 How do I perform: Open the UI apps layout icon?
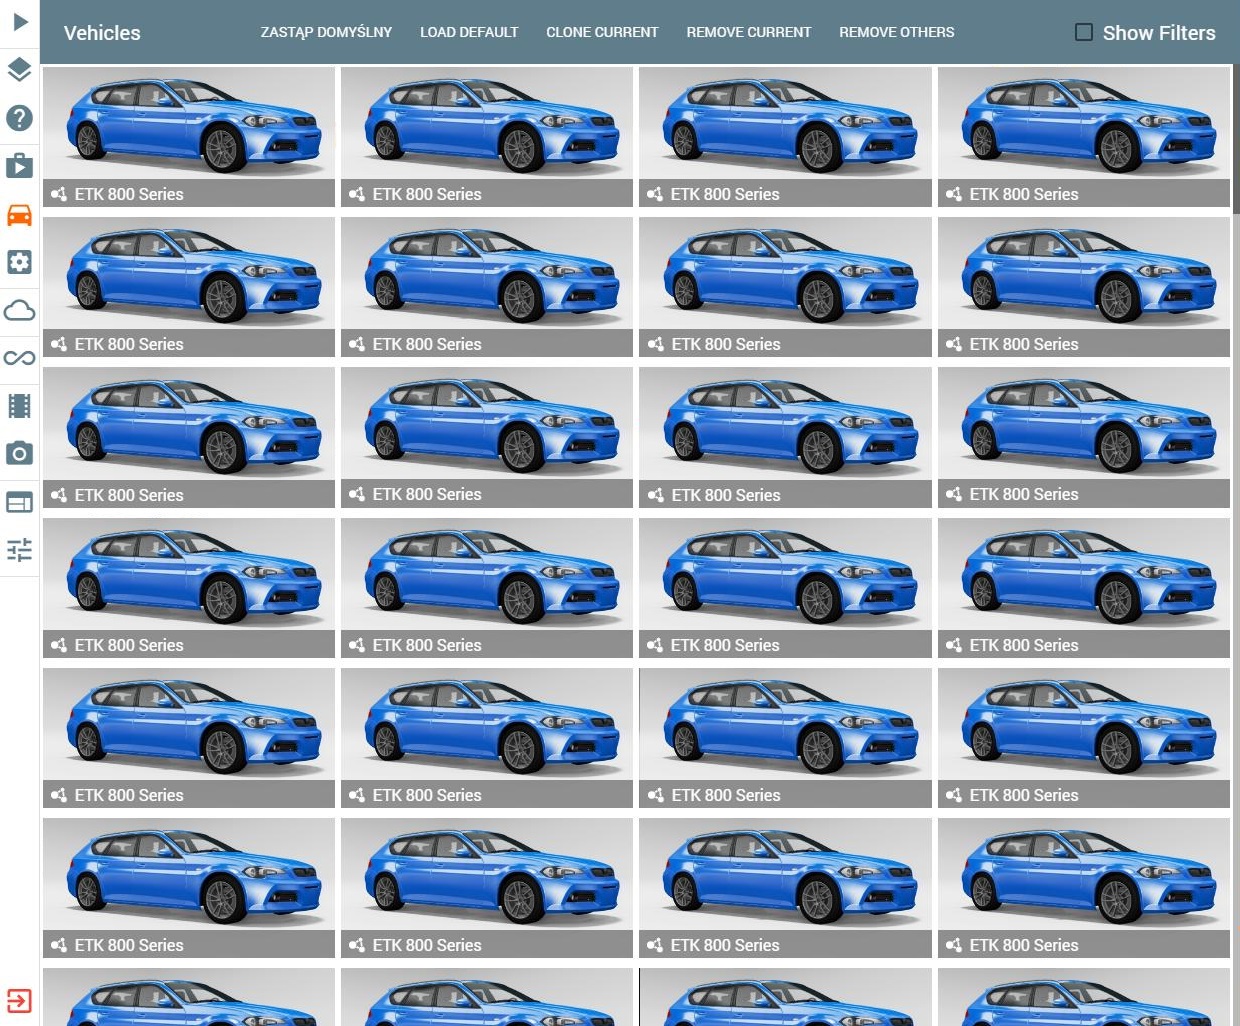tap(19, 502)
